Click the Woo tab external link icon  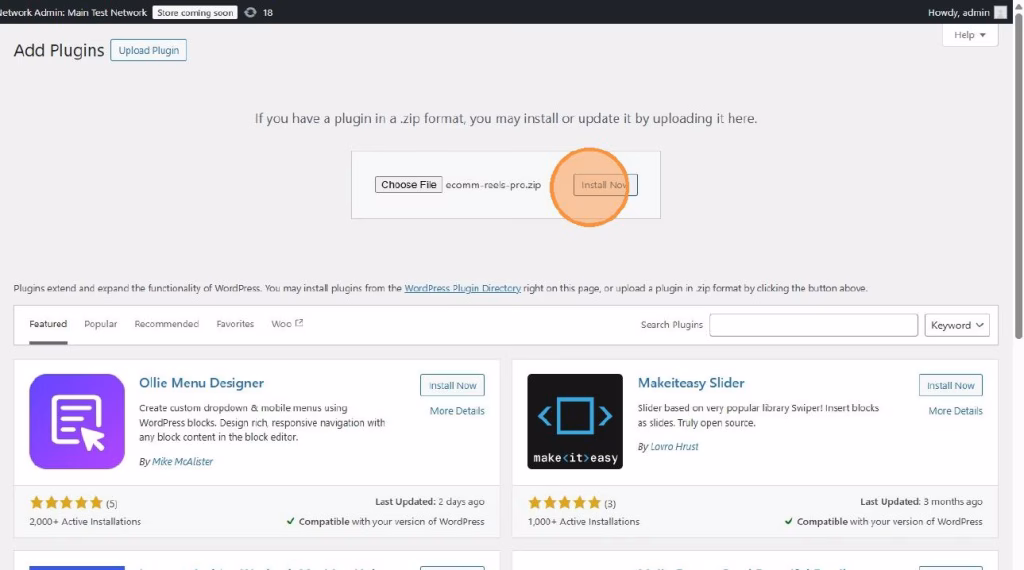[299, 323]
